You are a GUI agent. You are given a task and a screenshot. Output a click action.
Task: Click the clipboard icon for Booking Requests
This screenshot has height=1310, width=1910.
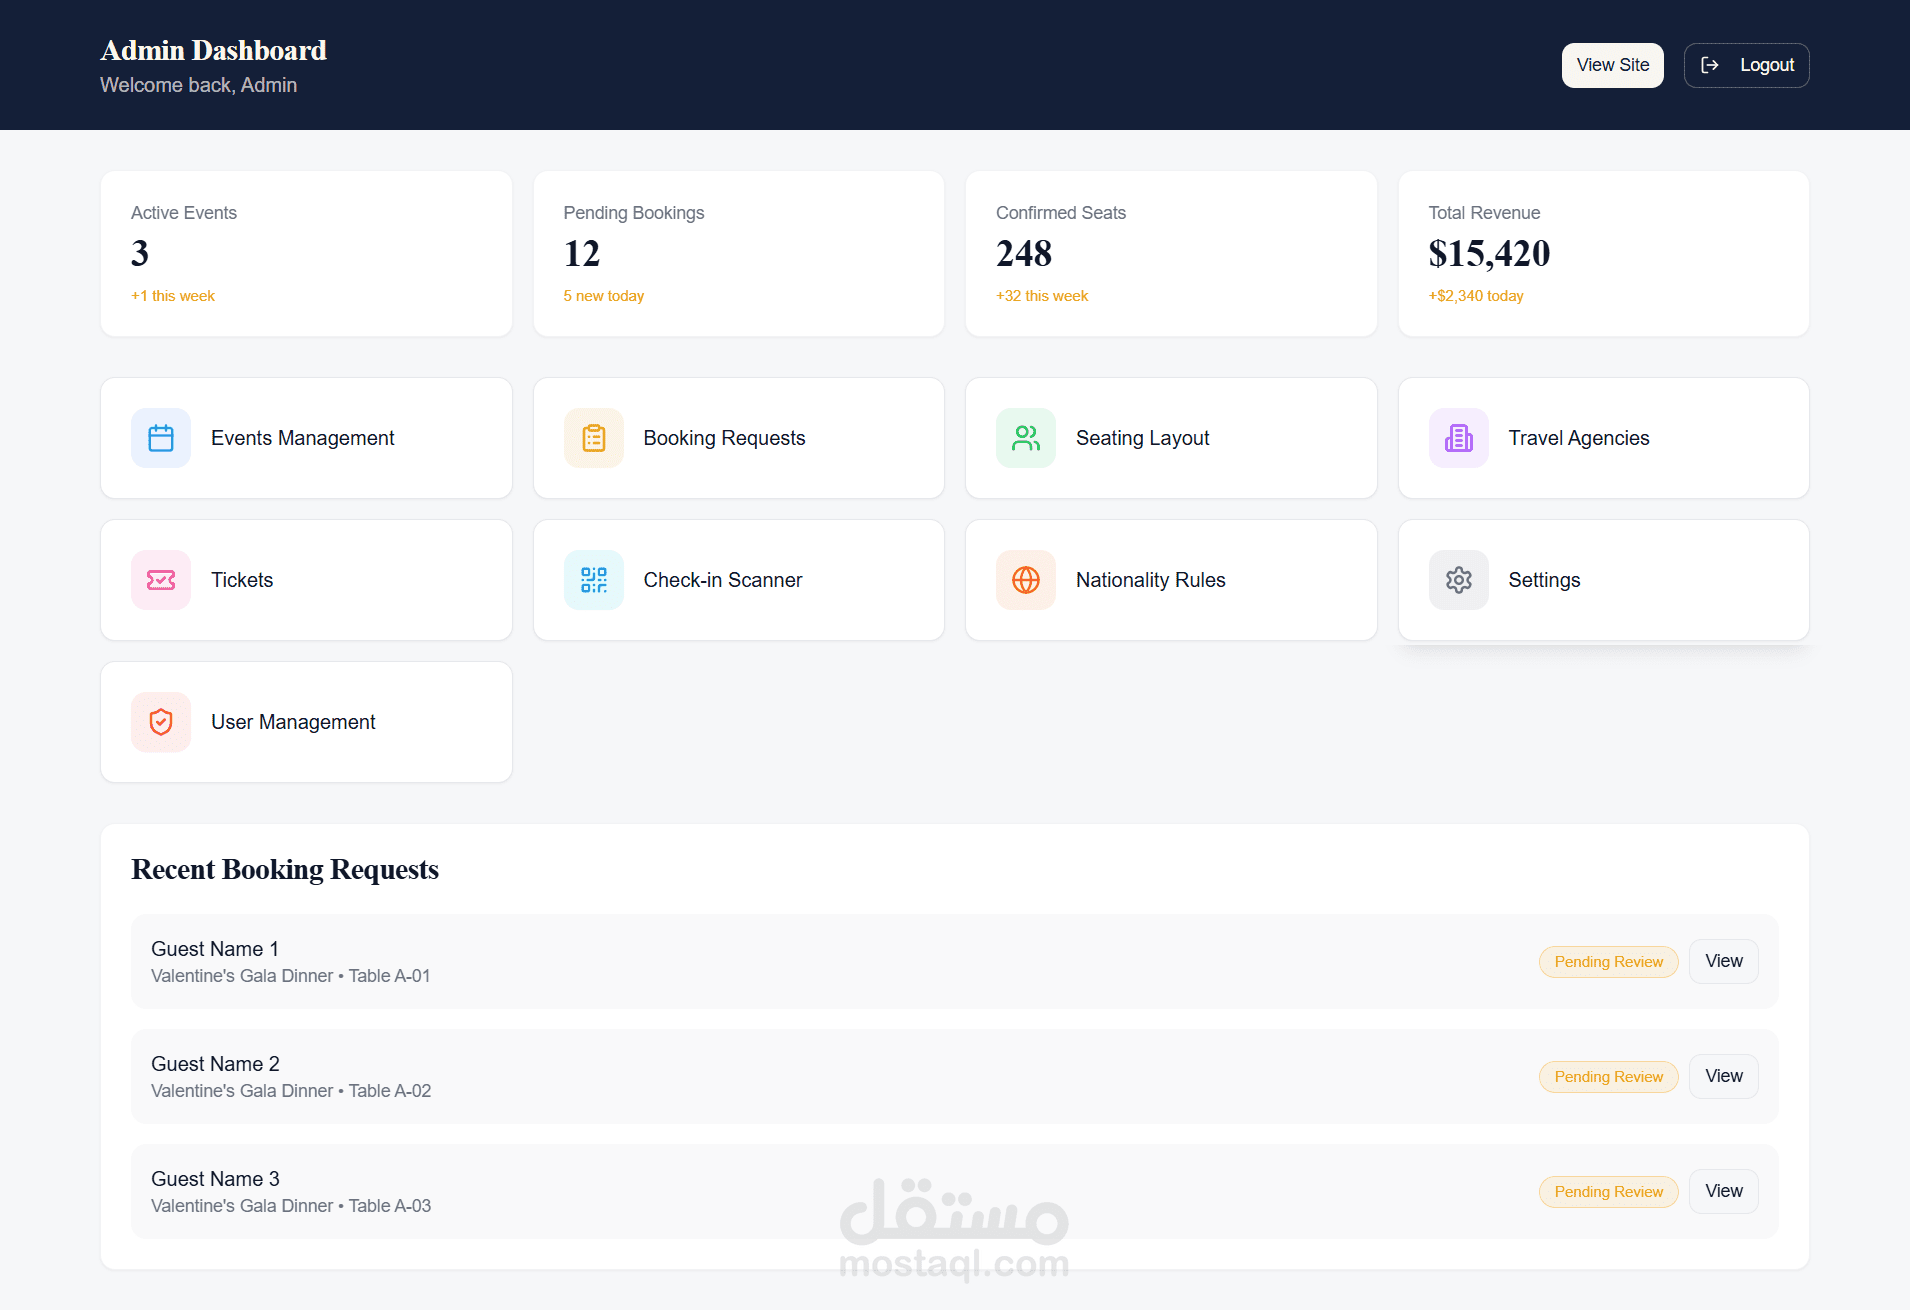click(x=594, y=438)
